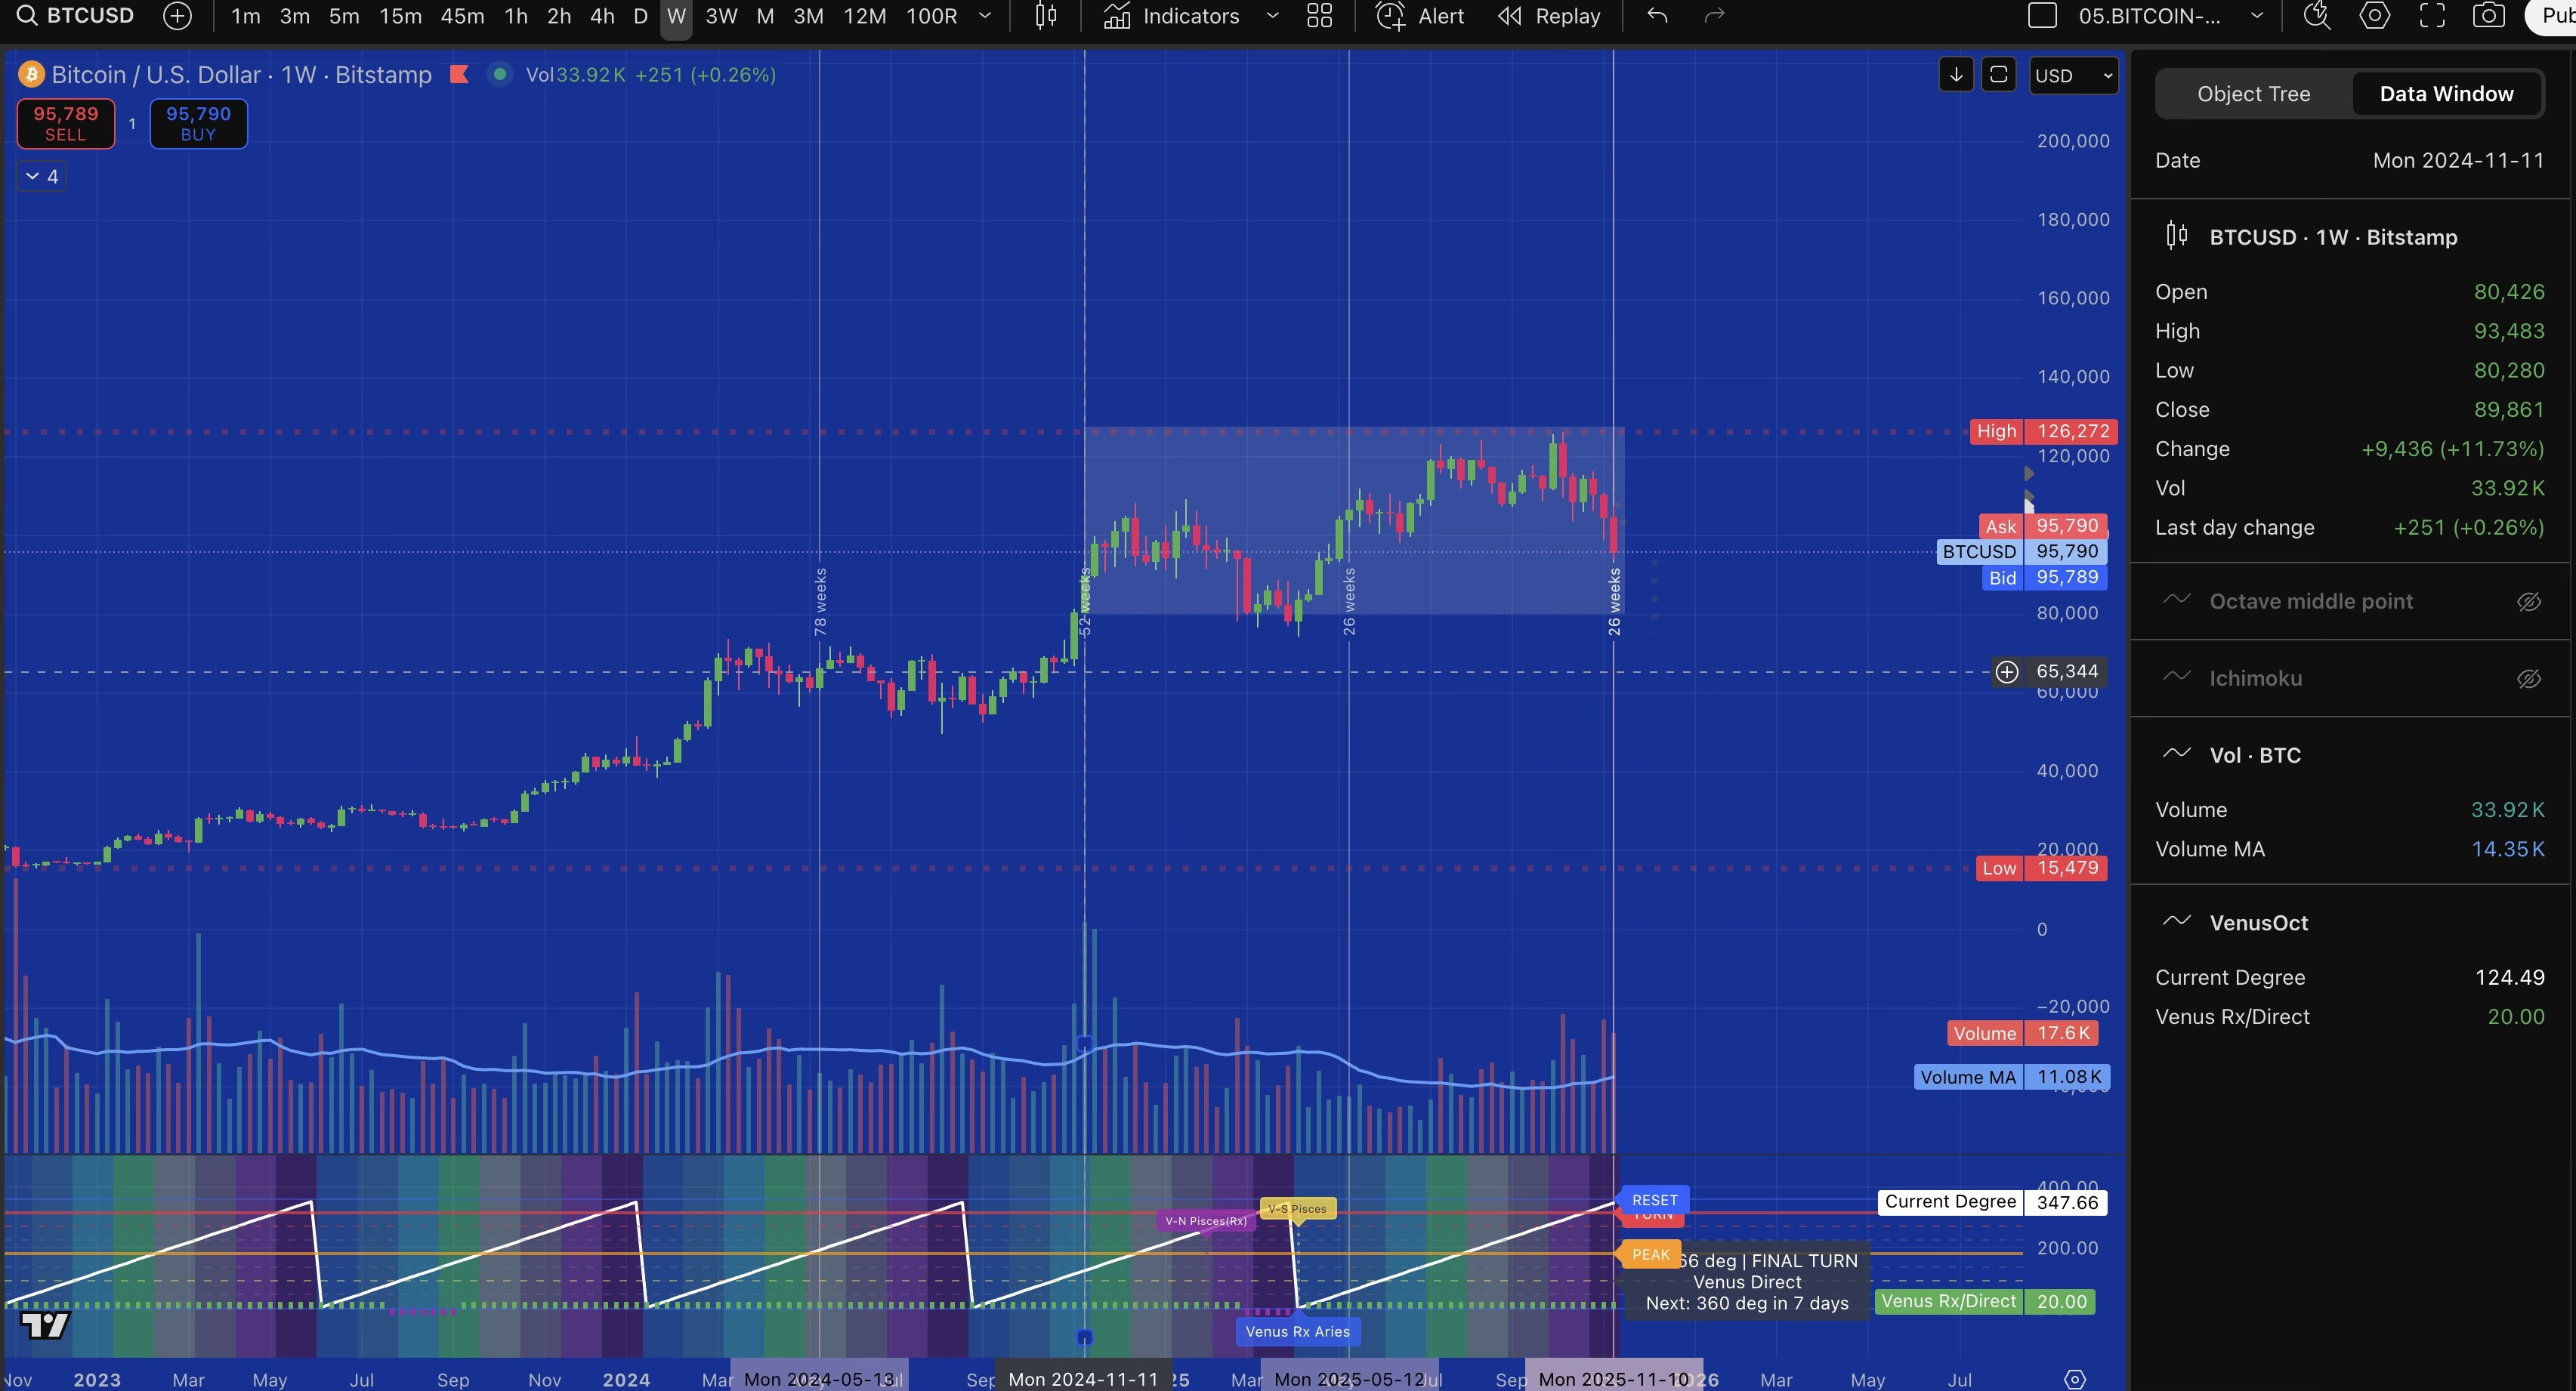Open the USD currency dropdown
The height and width of the screenshot is (1391, 2576).
click(x=2073, y=76)
